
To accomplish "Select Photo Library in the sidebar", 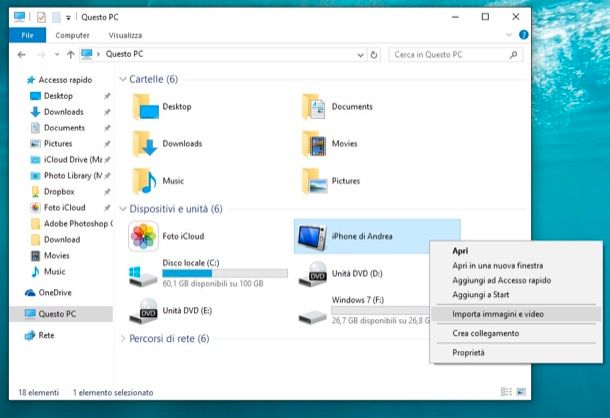I will point(73,176).
